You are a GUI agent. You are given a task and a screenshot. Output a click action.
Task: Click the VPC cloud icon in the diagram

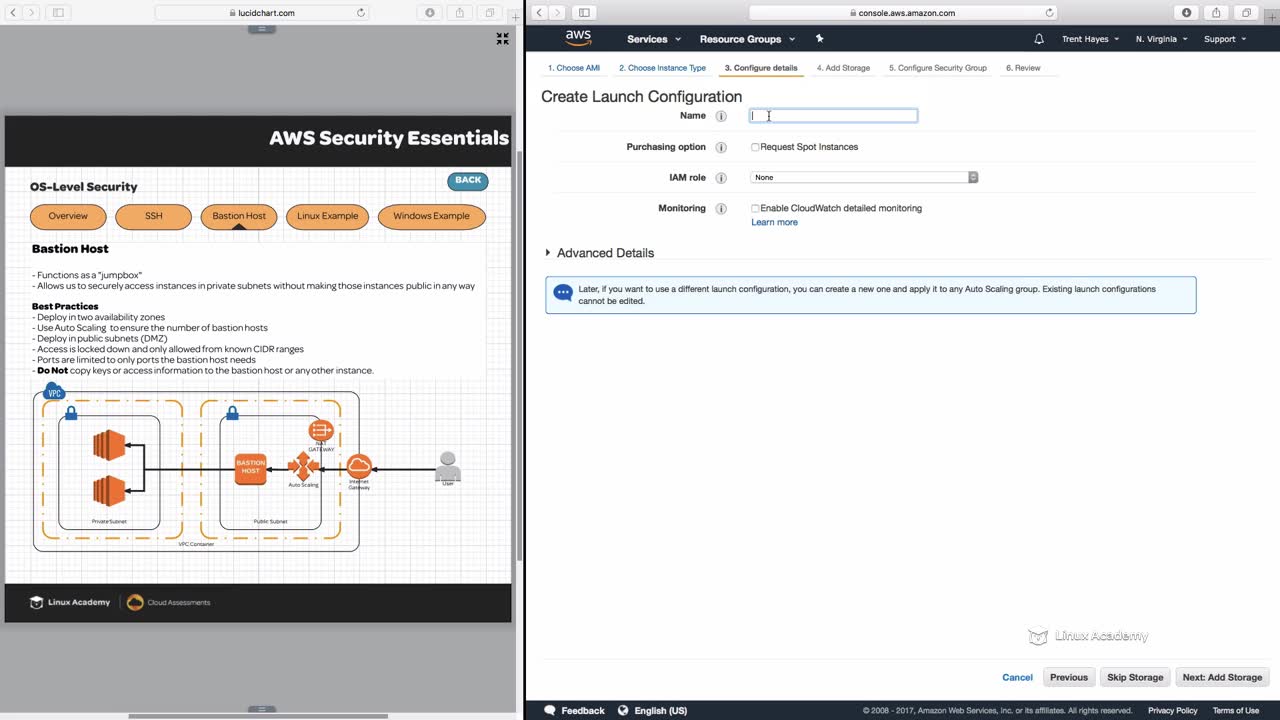(55, 392)
